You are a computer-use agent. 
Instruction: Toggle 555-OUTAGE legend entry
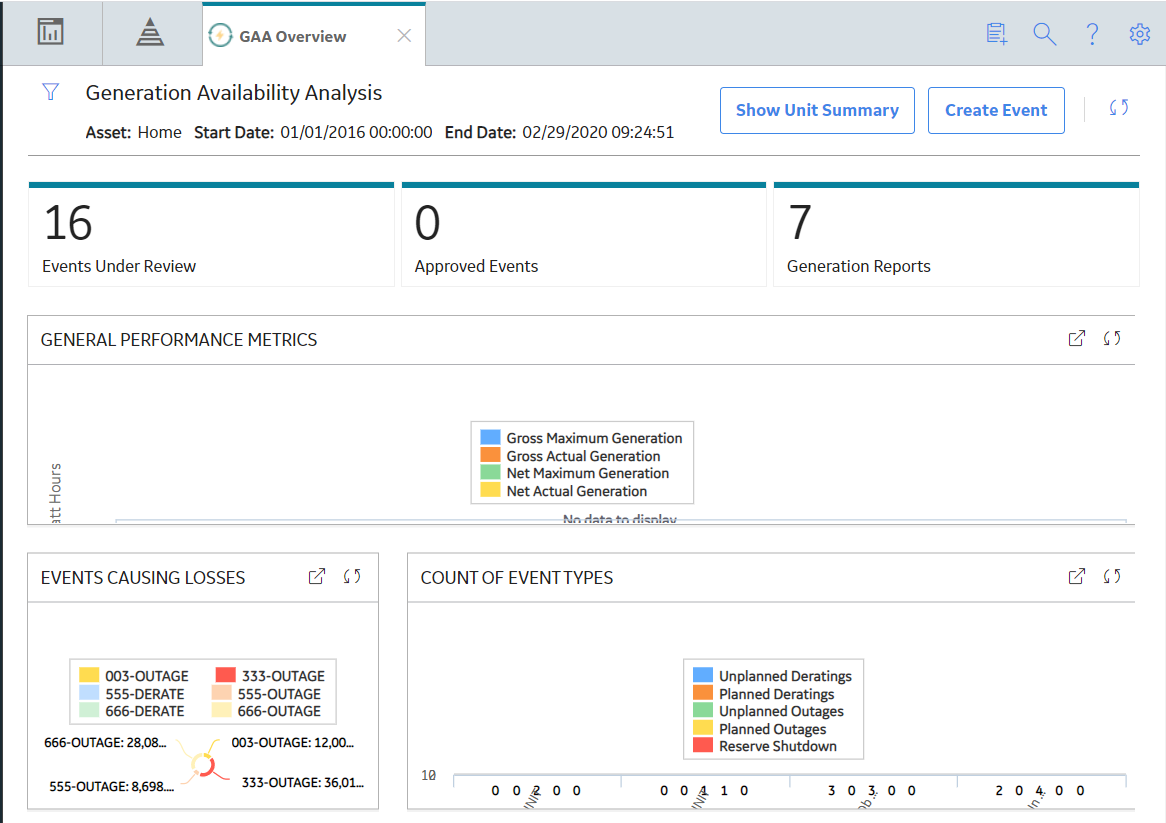click(266, 694)
